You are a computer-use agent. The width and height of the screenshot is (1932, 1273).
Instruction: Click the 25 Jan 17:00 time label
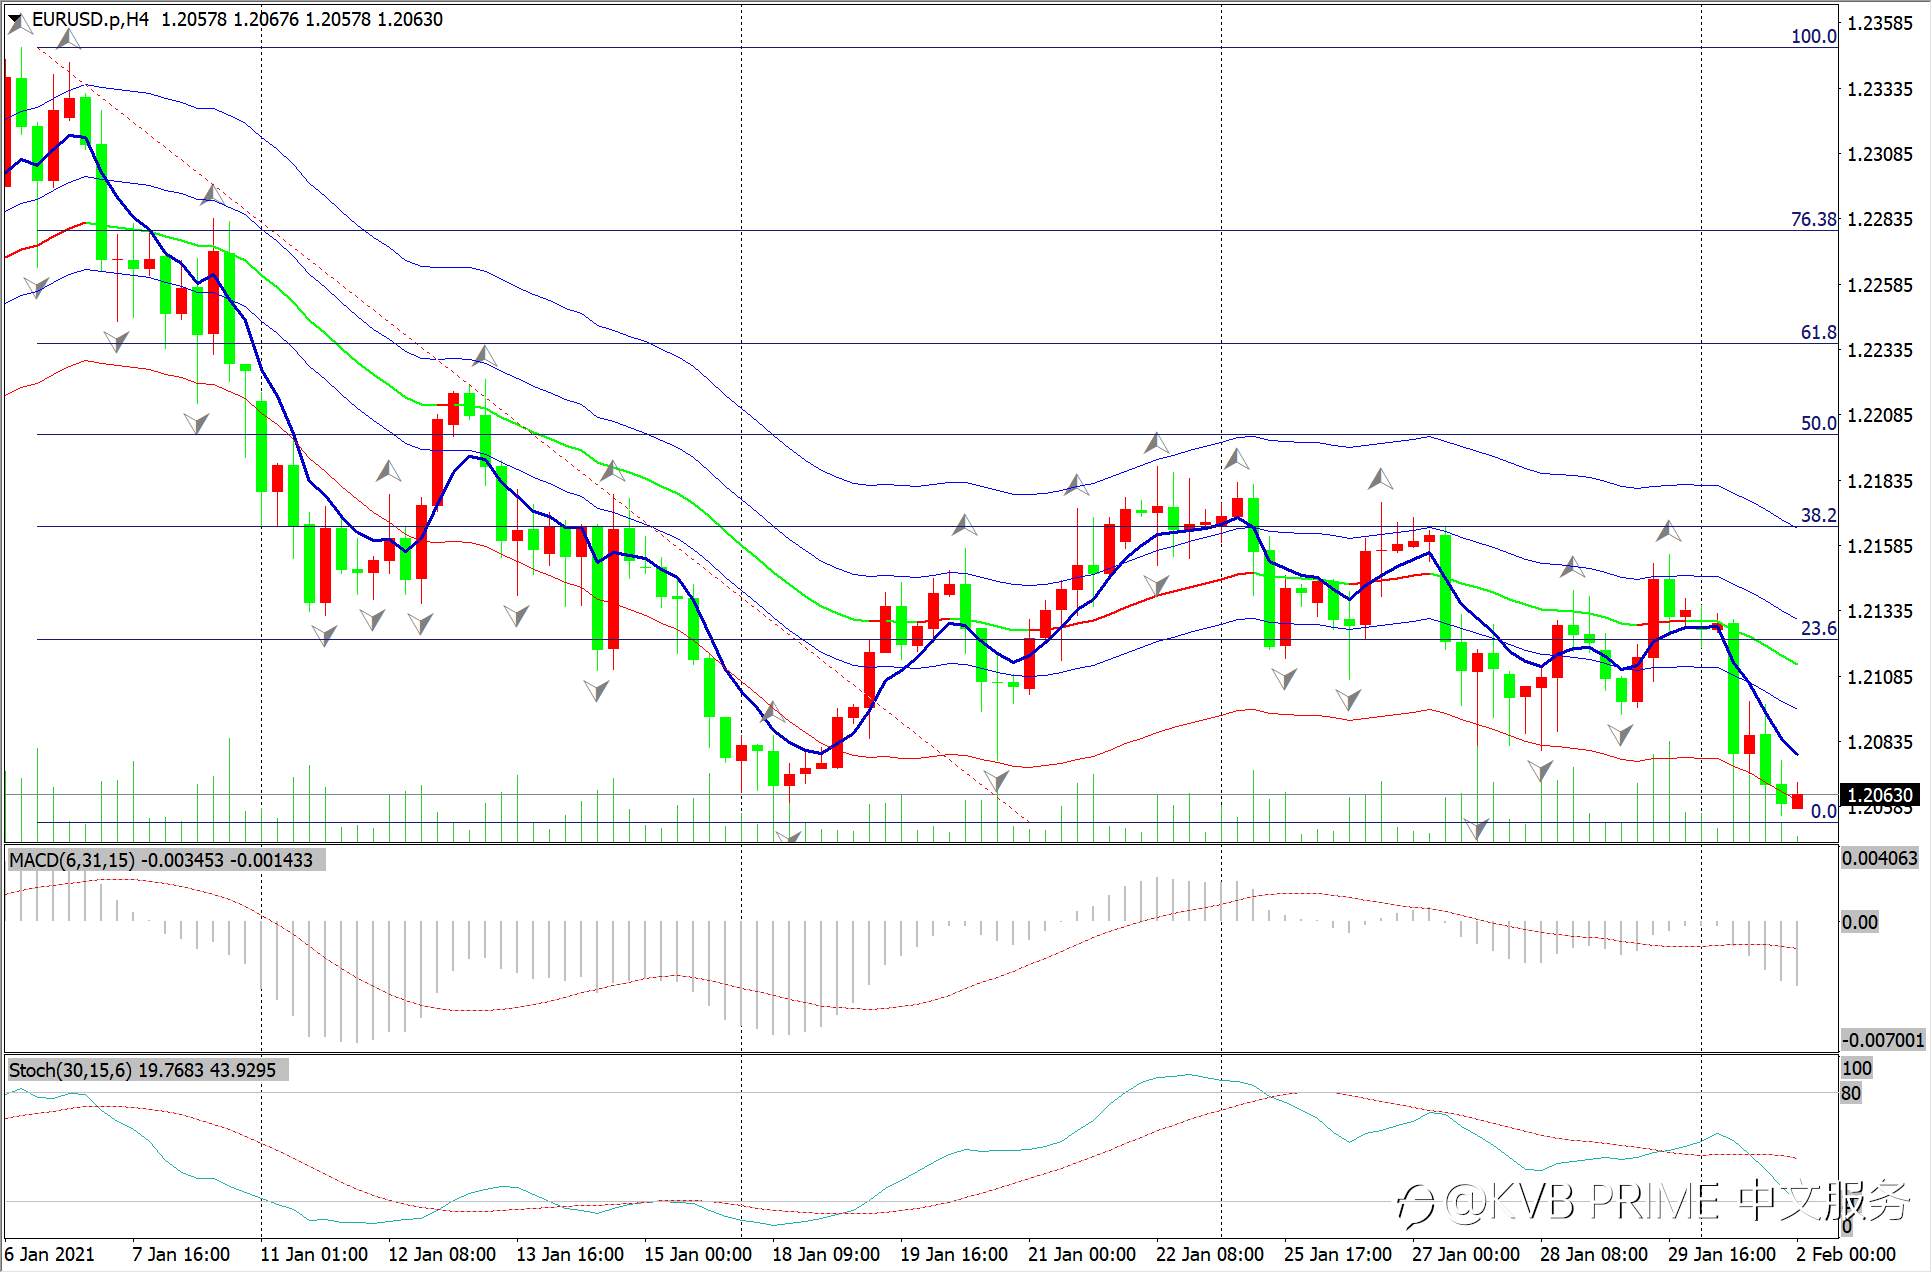tap(1338, 1254)
